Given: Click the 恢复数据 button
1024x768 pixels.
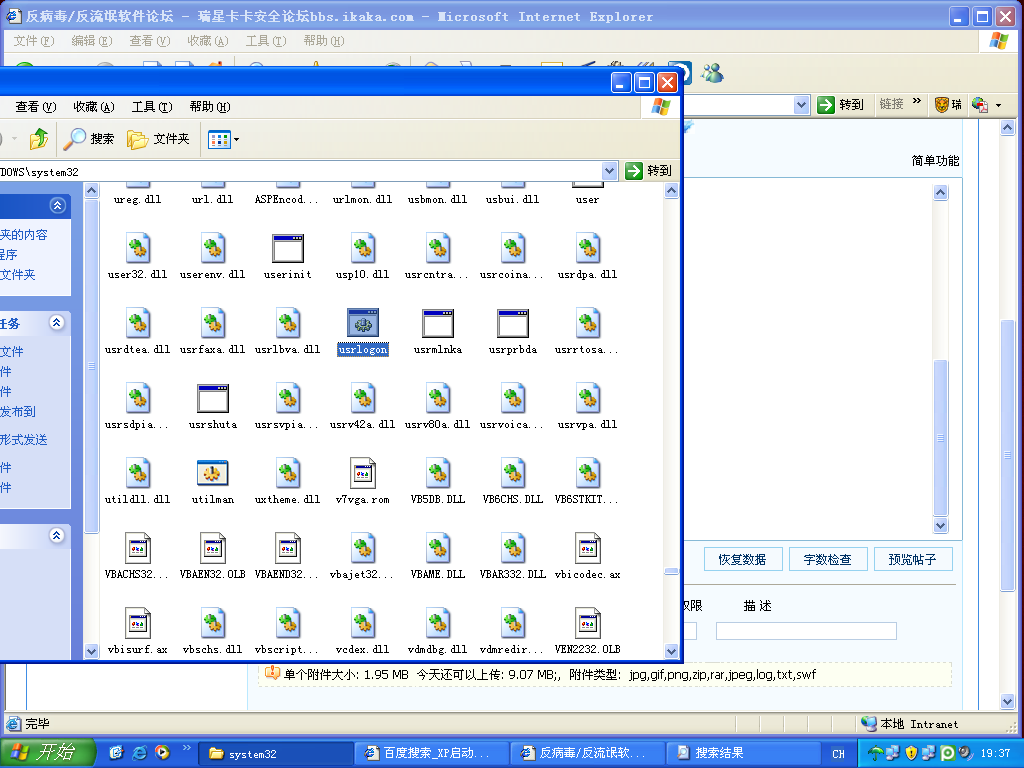Looking at the screenshot, I should click(742, 559).
